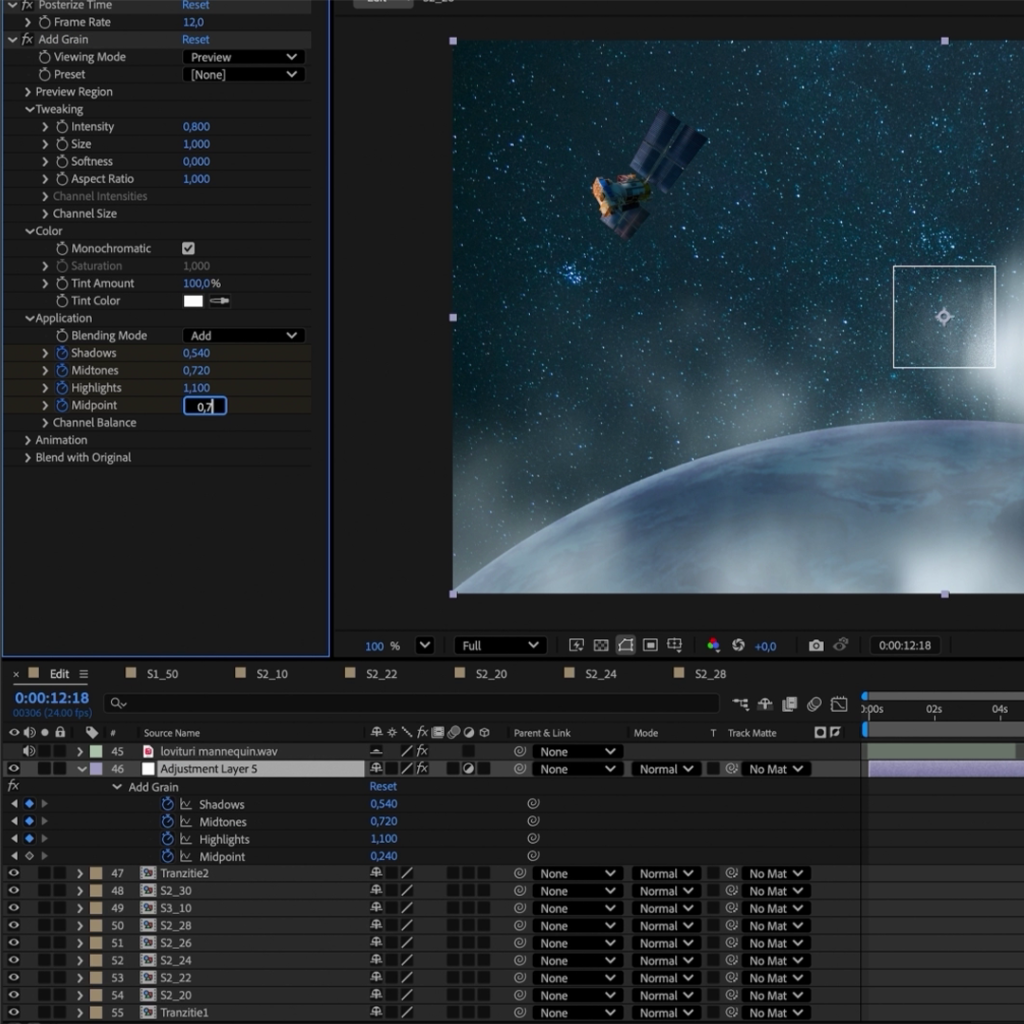Click the Shadows stopwatch in effect controls

[x=62, y=353]
